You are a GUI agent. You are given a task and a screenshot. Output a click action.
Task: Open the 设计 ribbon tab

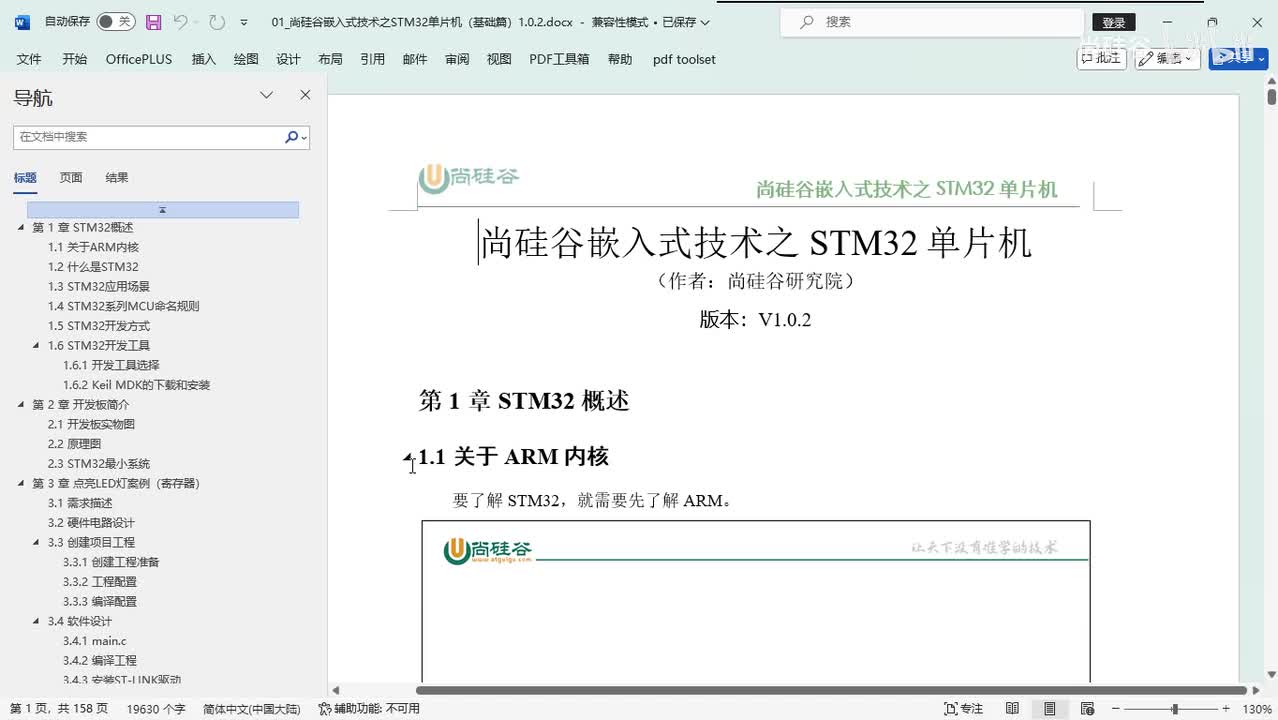point(288,59)
